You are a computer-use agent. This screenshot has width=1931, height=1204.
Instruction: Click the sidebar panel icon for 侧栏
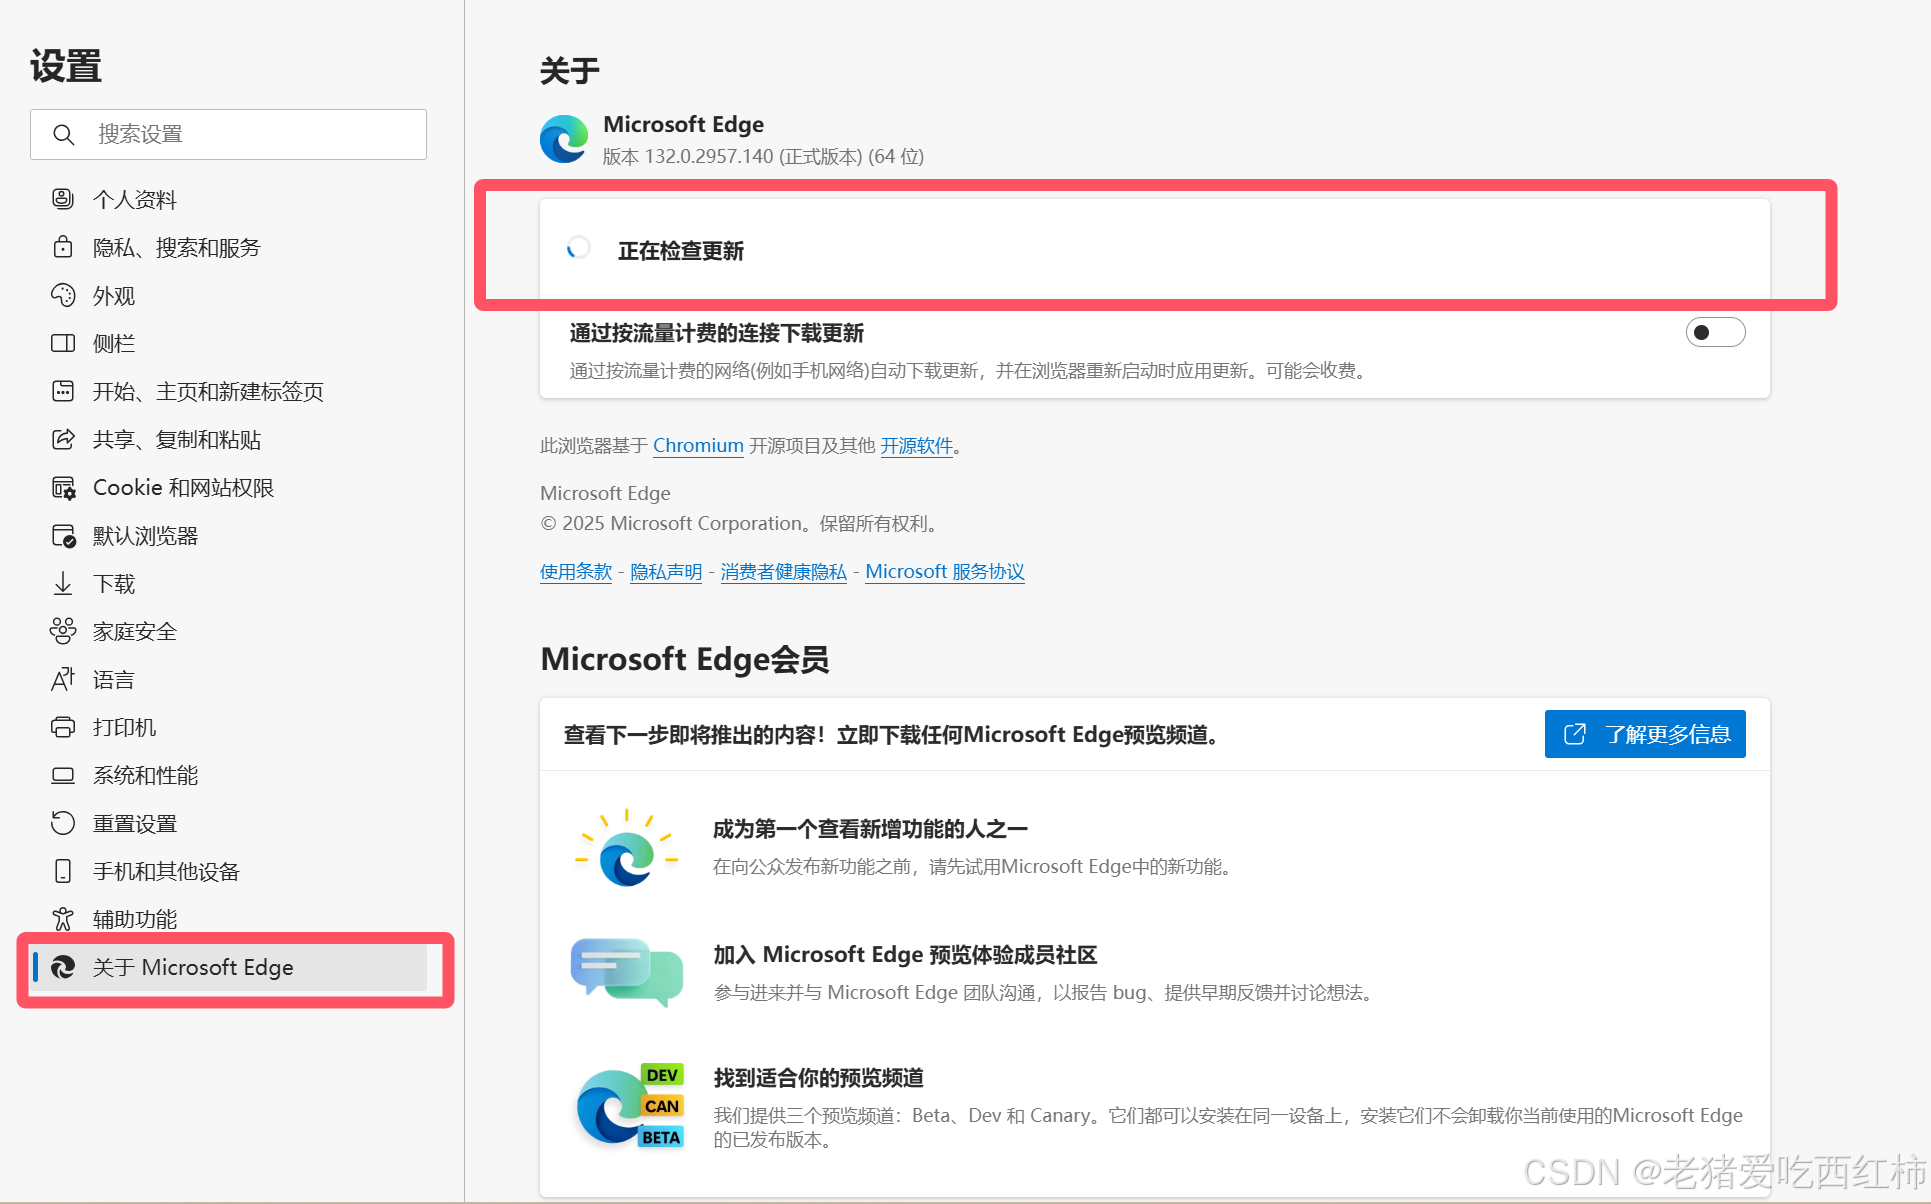pyautogui.click(x=63, y=343)
